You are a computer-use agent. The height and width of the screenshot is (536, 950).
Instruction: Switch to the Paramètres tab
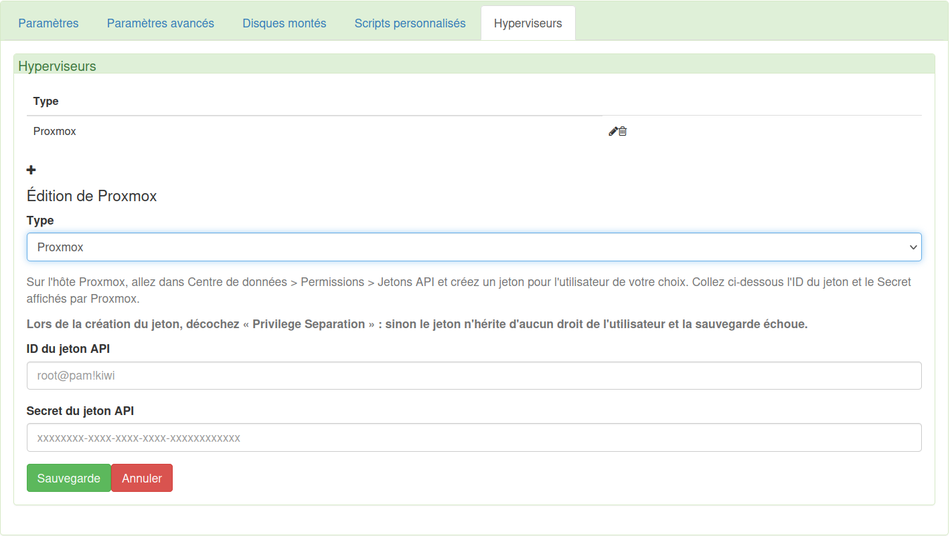[48, 24]
